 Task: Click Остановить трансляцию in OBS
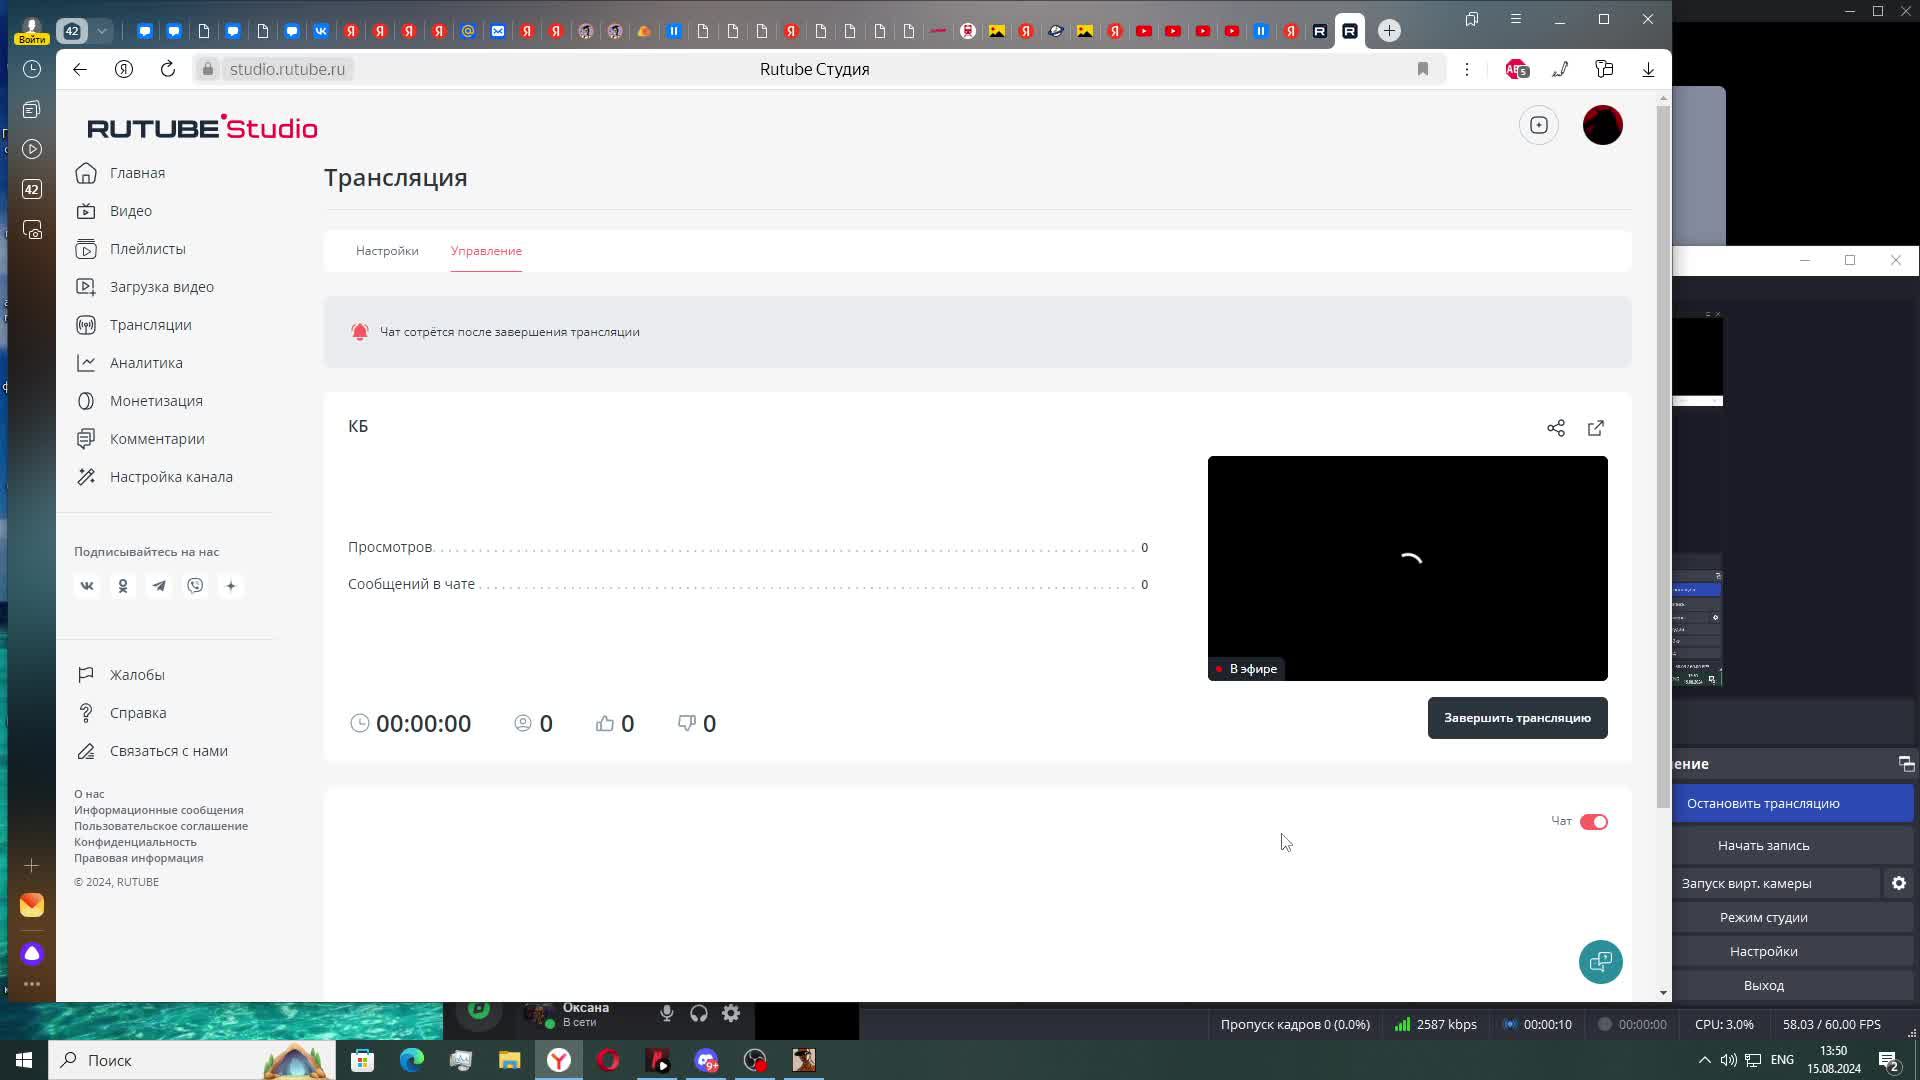(1763, 804)
